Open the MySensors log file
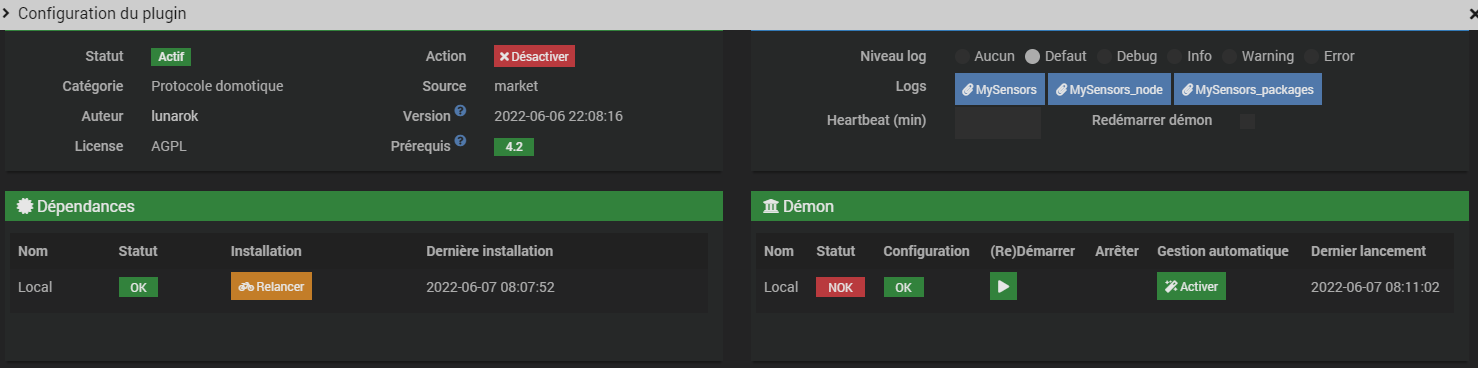 999,89
